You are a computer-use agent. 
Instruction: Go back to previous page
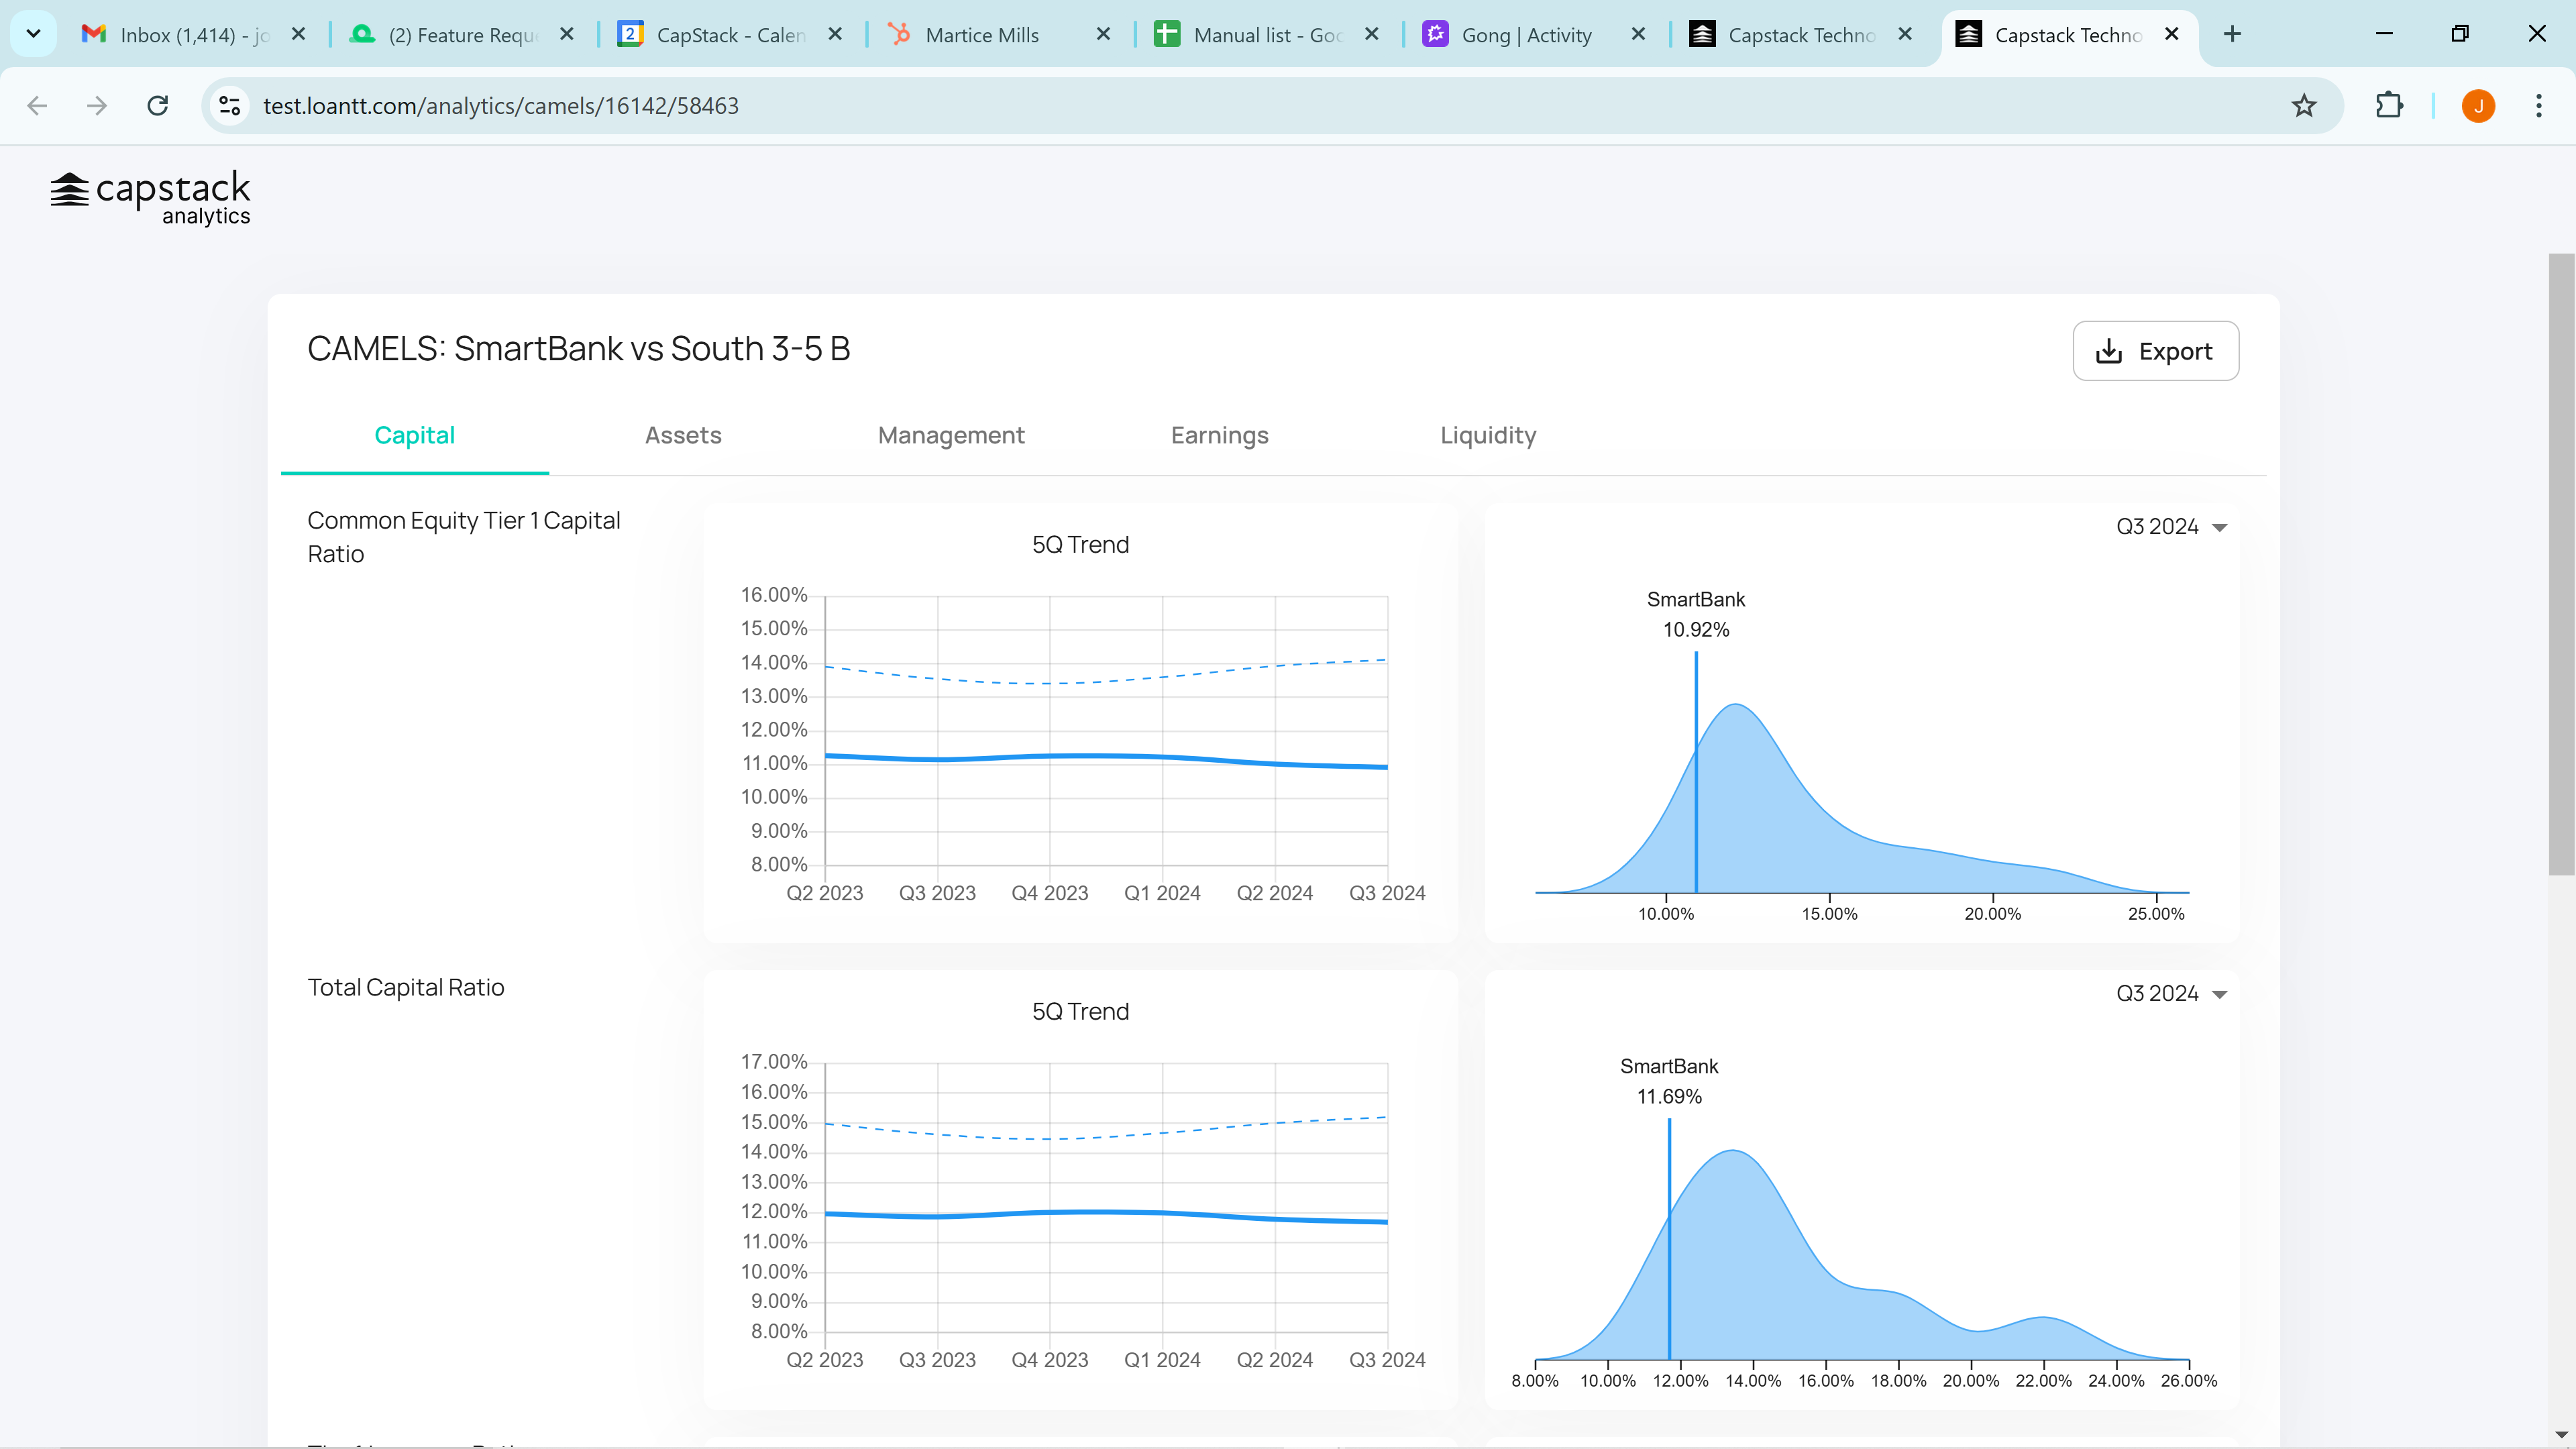[x=37, y=106]
